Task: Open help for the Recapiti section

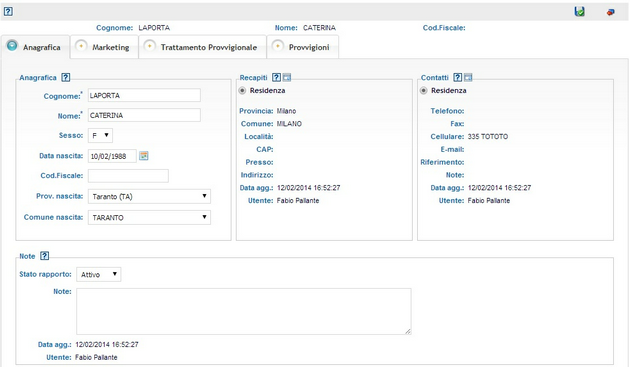Action: pyautogui.click(x=276, y=77)
